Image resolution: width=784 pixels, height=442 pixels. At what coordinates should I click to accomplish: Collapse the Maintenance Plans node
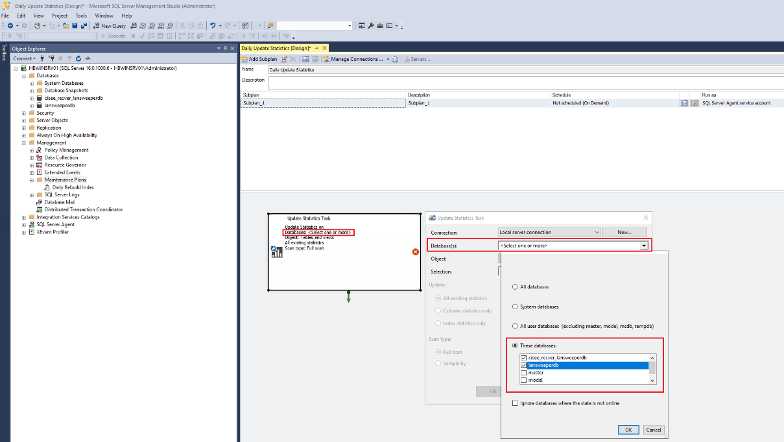pyautogui.click(x=32, y=180)
